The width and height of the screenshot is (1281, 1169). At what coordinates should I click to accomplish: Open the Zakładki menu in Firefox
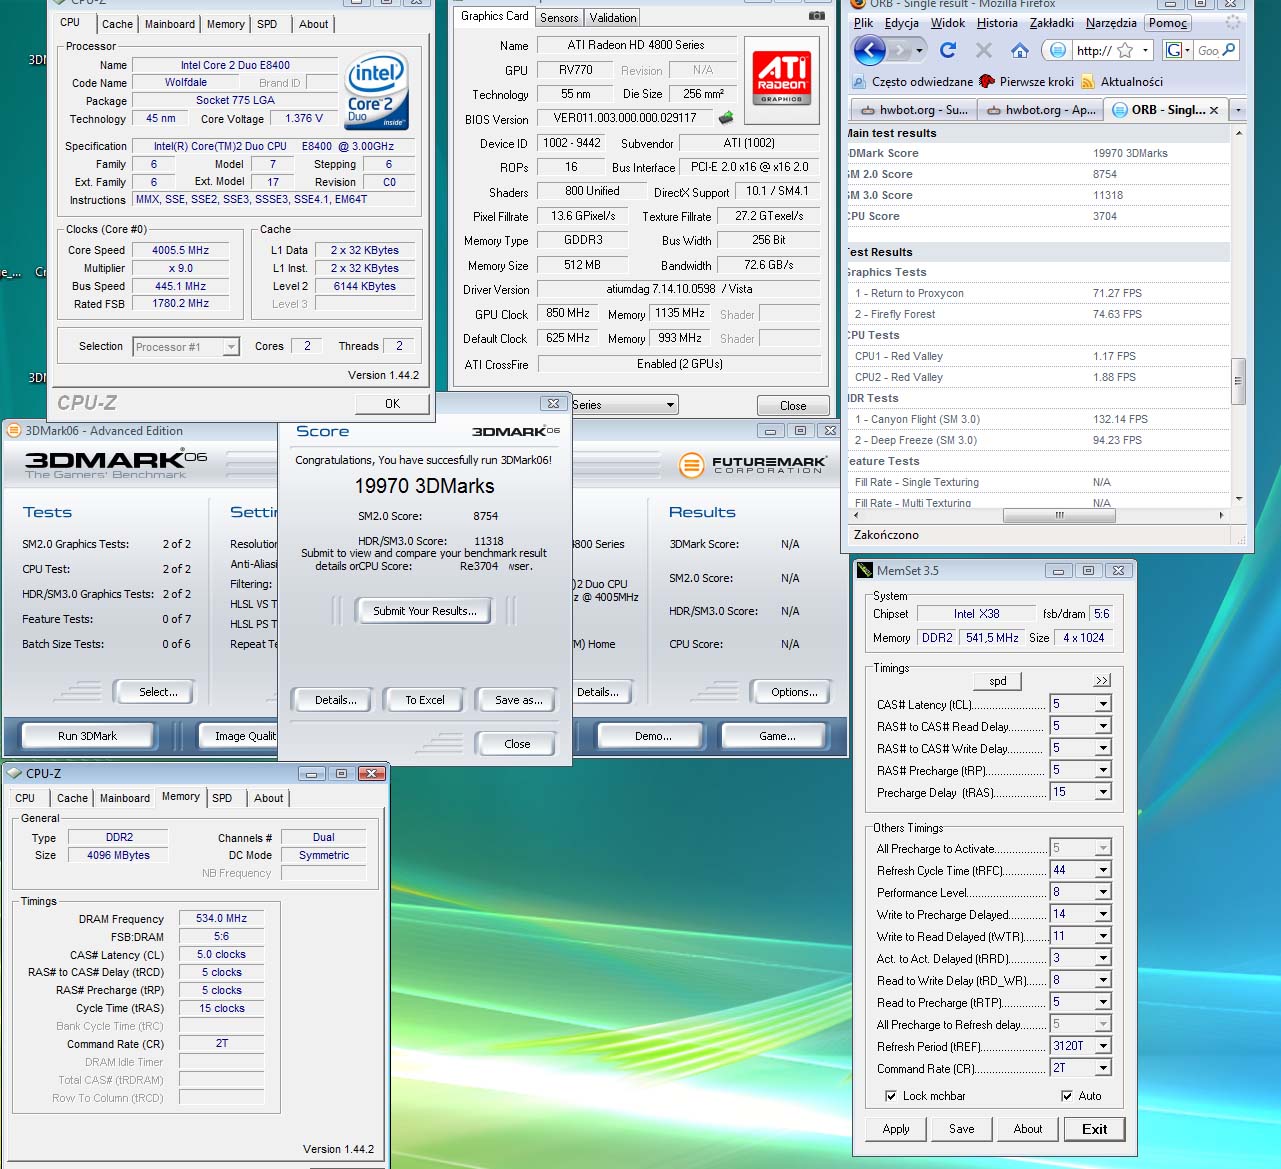(1050, 23)
